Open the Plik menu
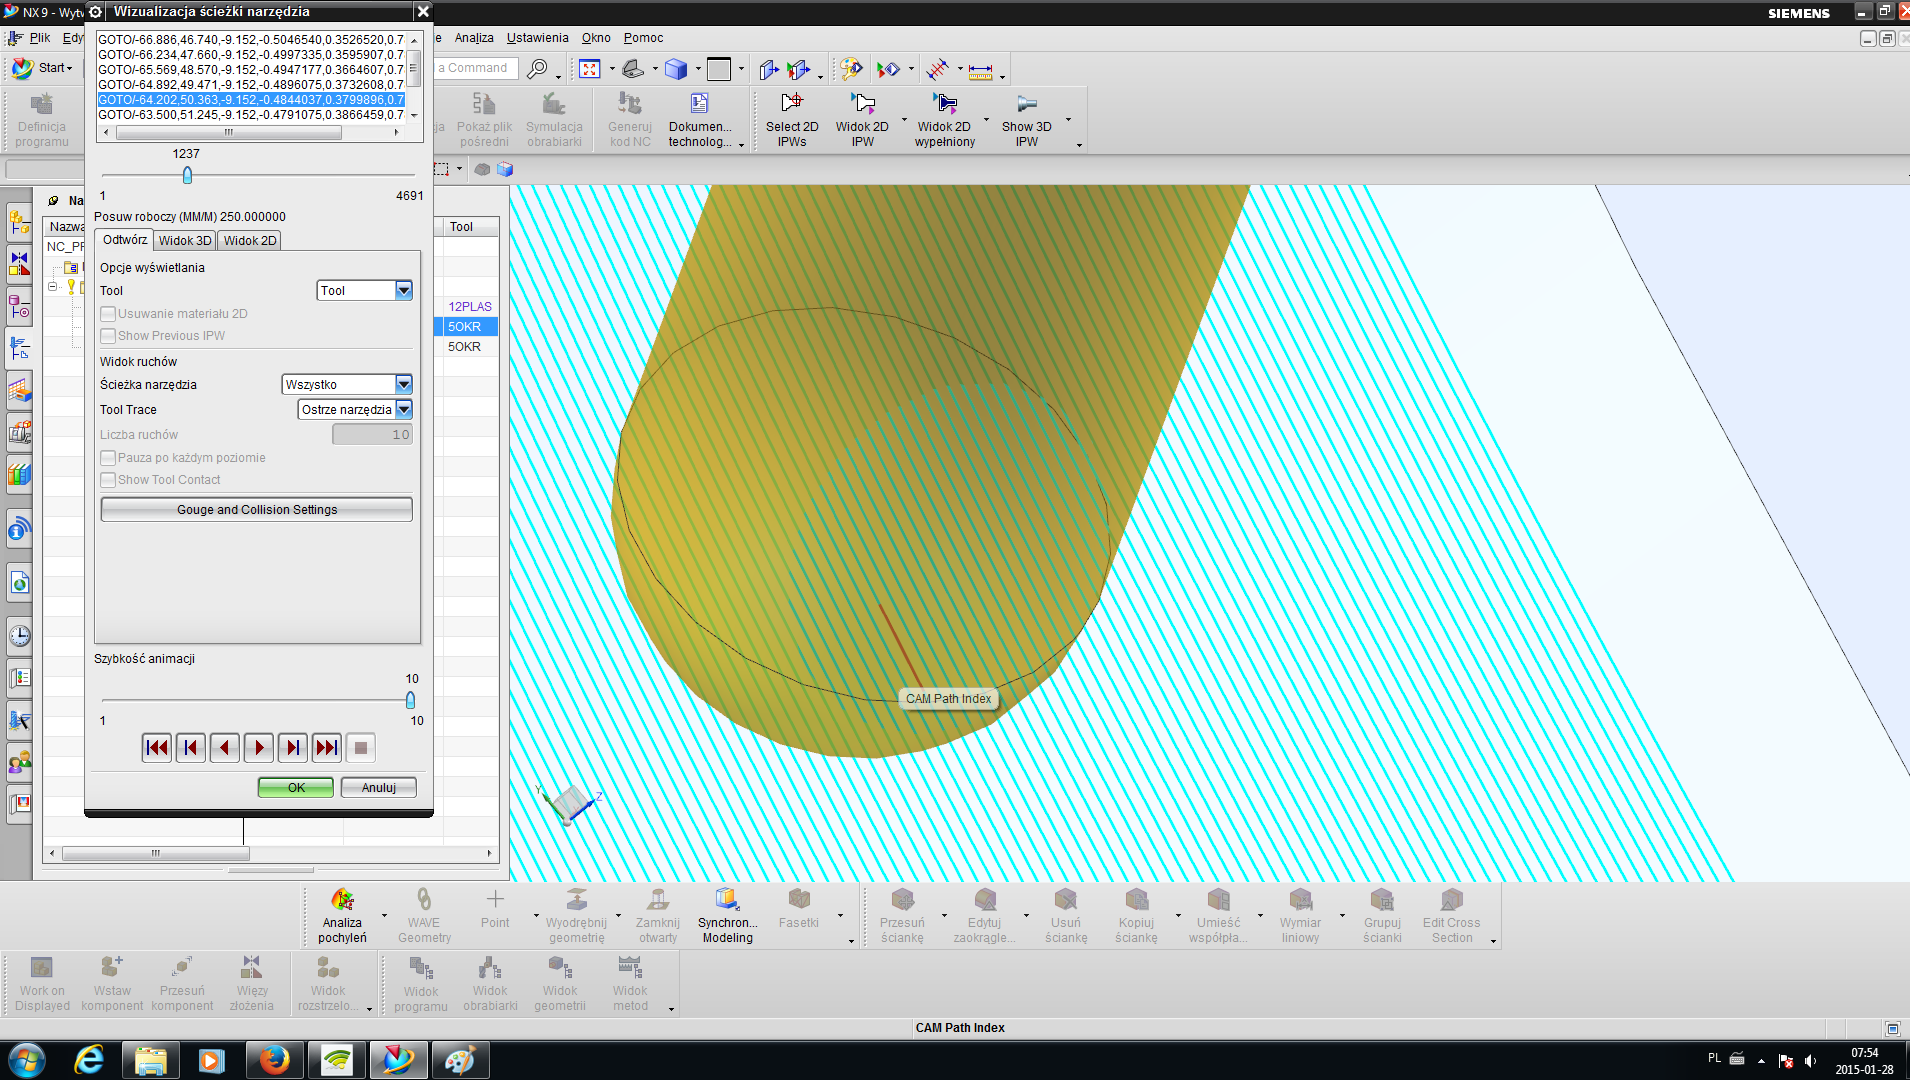The height and width of the screenshot is (1085, 1910). pos(40,38)
